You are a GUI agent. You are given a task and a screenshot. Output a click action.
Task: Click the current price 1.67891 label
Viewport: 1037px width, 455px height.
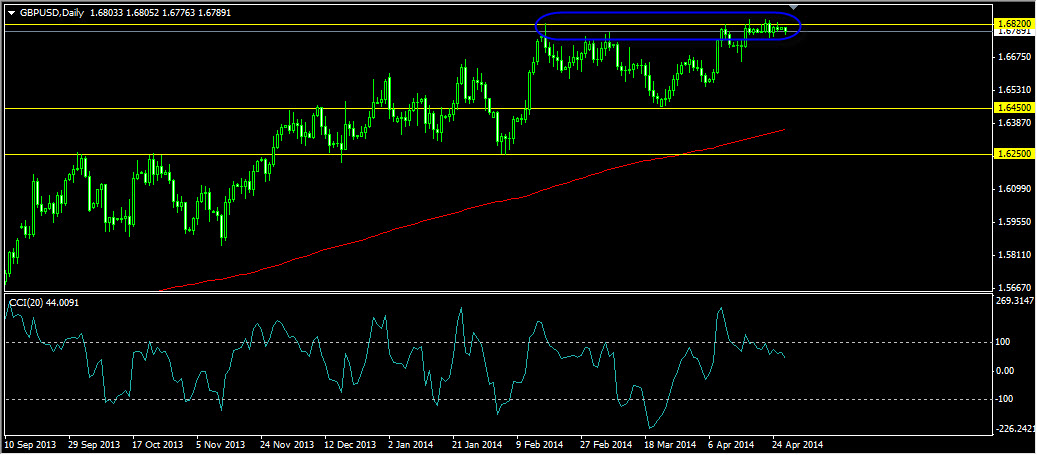(1012, 31)
